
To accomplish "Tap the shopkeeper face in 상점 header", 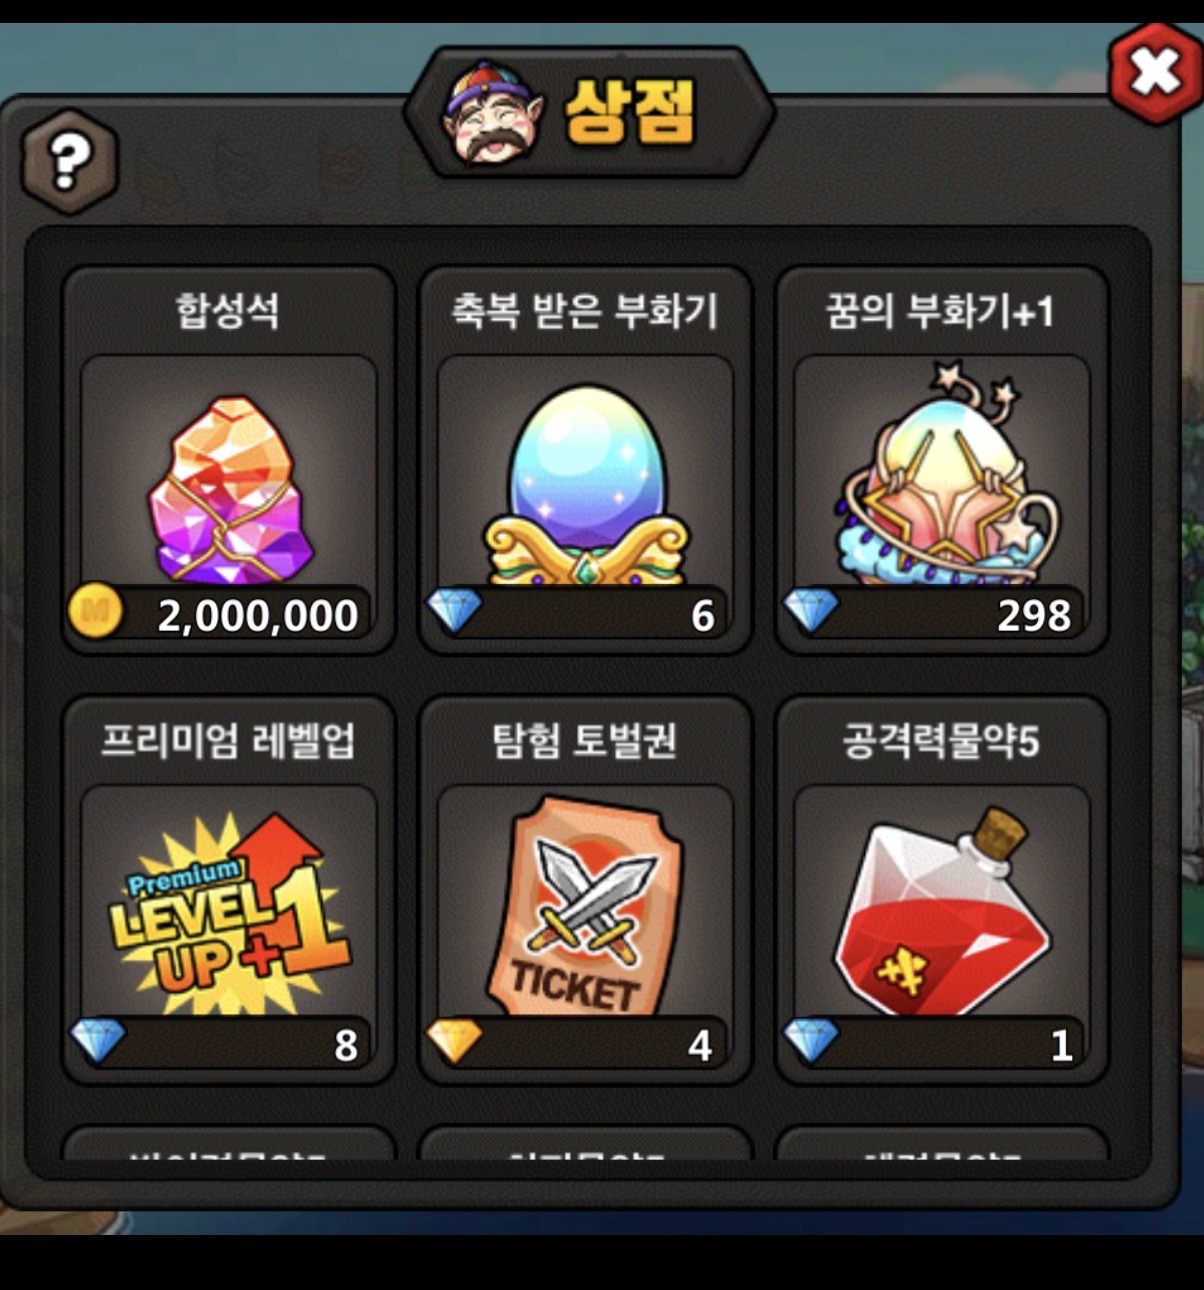I will [x=490, y=112].
